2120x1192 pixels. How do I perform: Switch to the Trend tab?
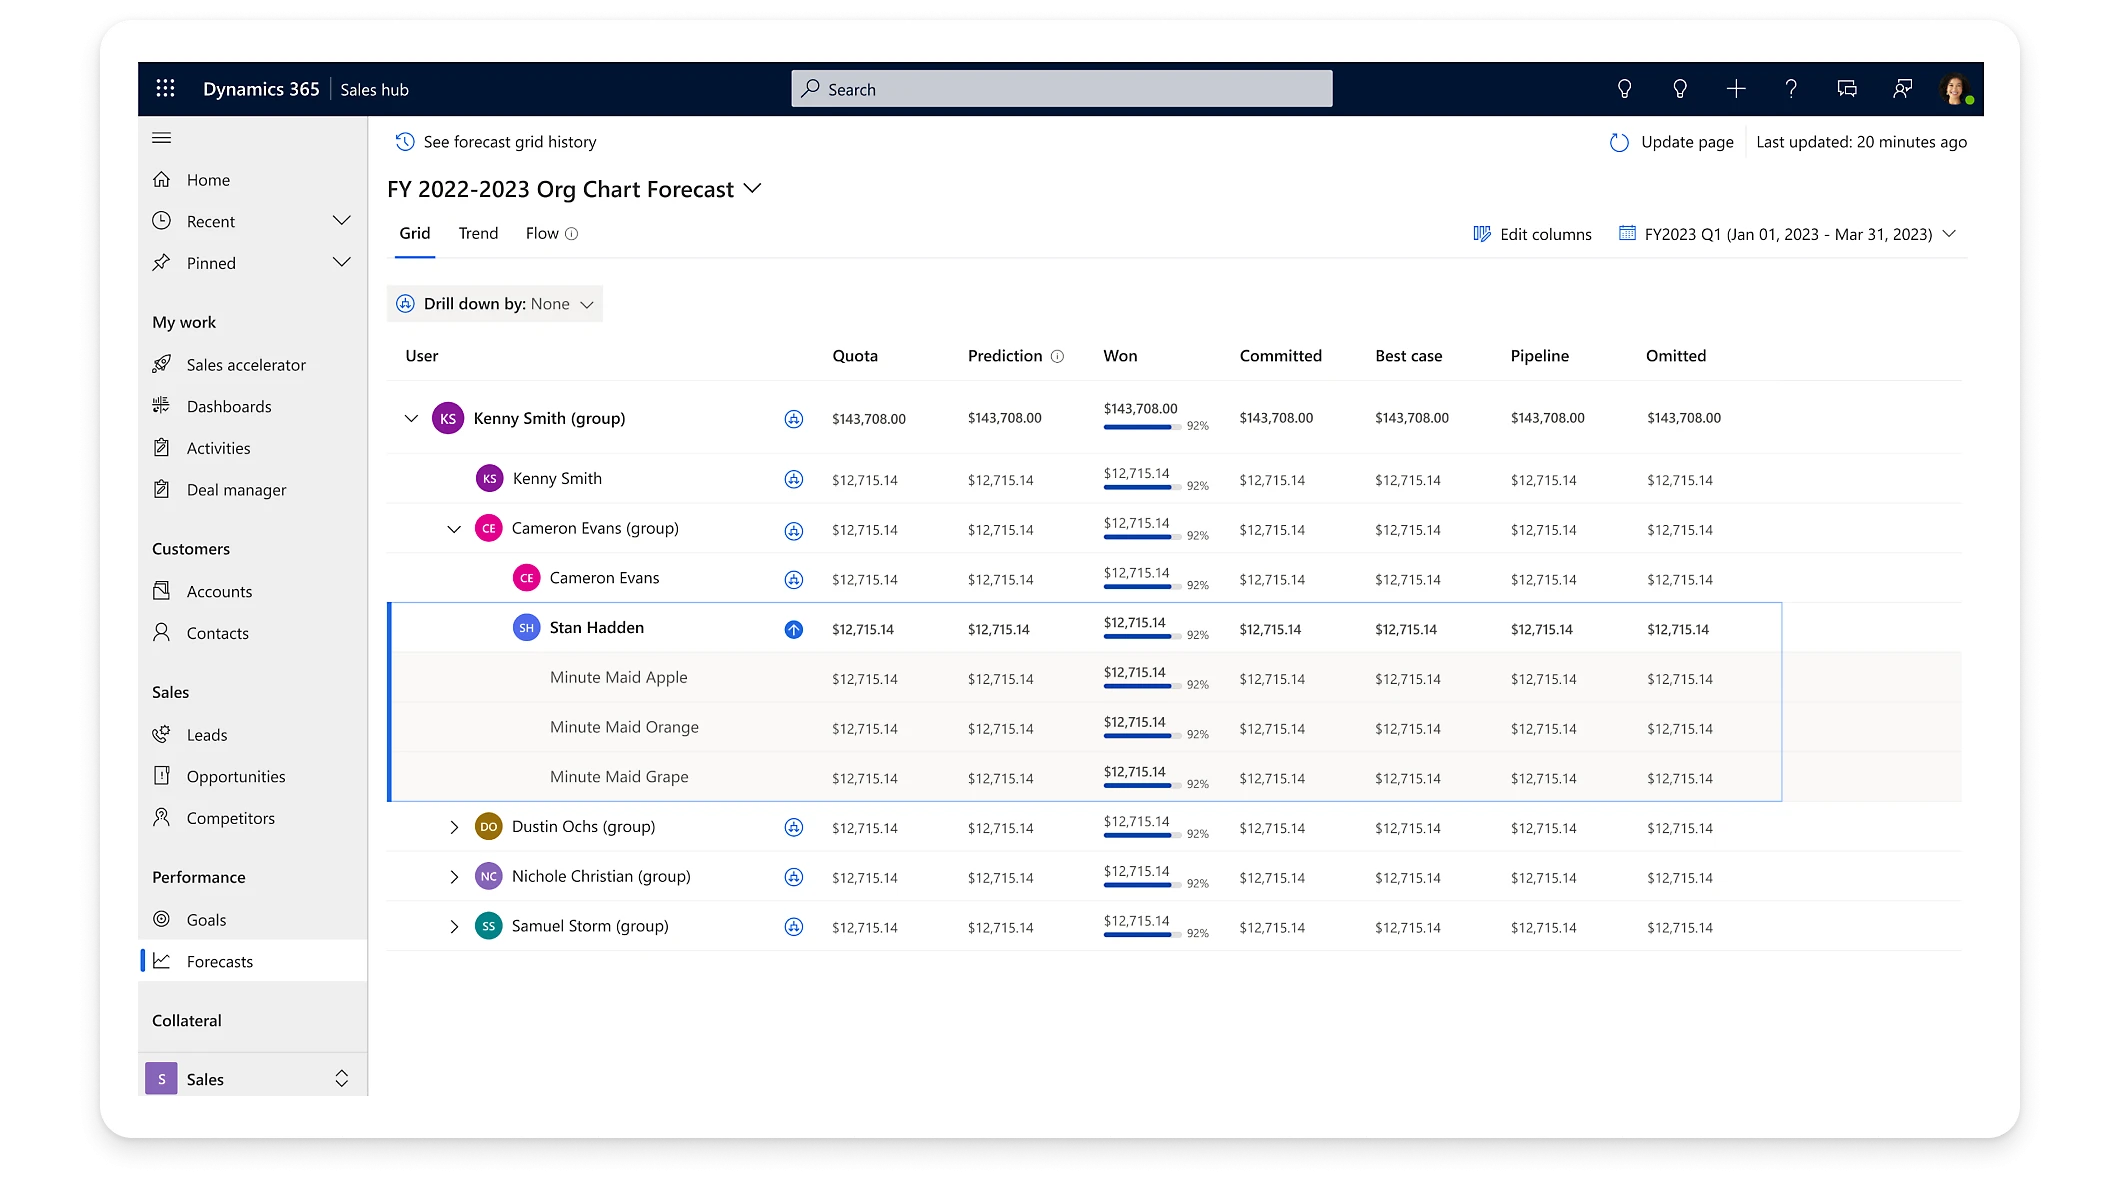coord(478,233)
